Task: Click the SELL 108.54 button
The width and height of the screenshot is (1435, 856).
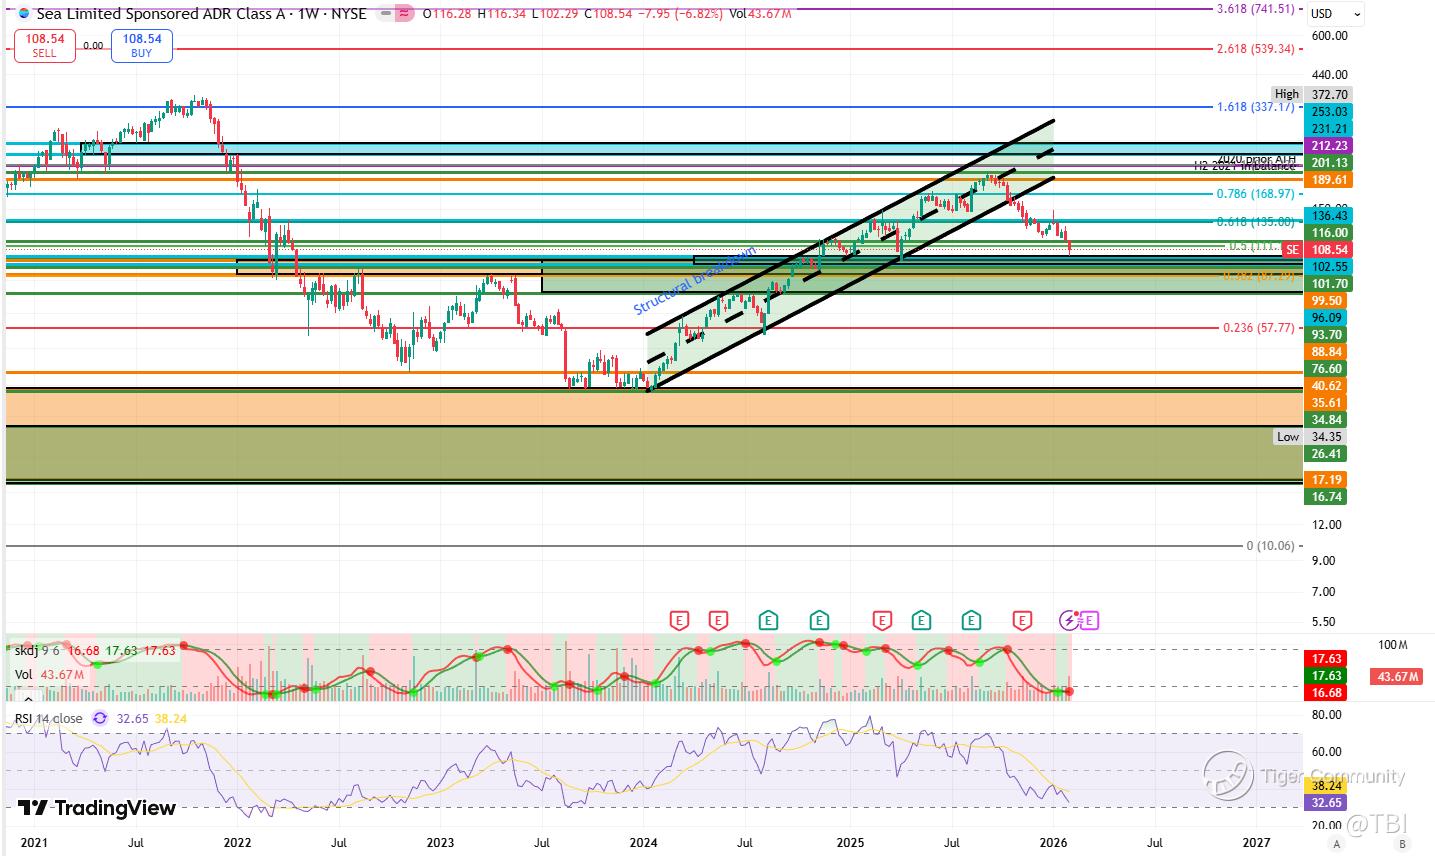Action: [x=44, y=46]
